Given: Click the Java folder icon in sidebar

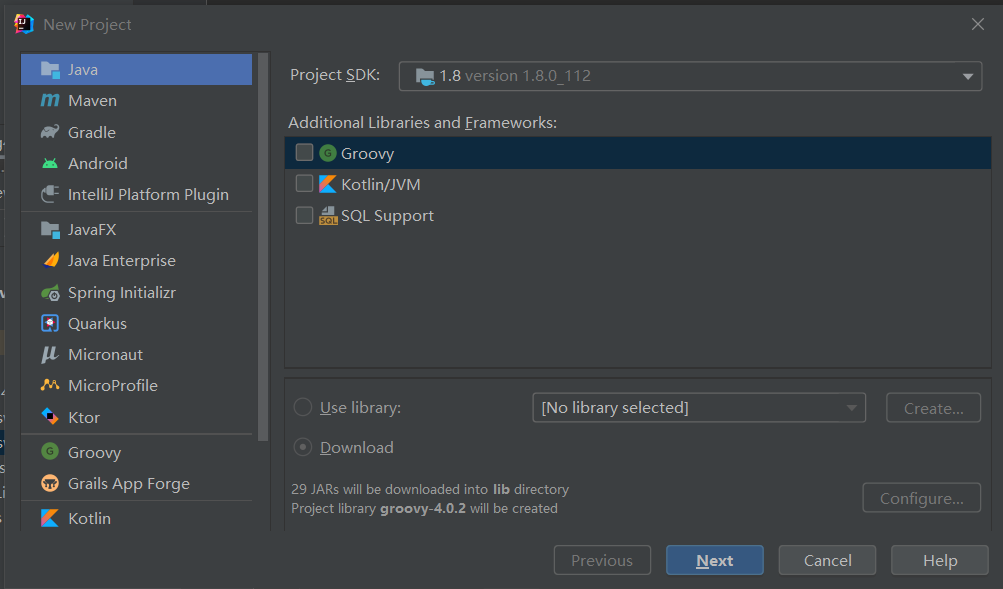Looking at the screenshot, I should click(x=50, y=70).
